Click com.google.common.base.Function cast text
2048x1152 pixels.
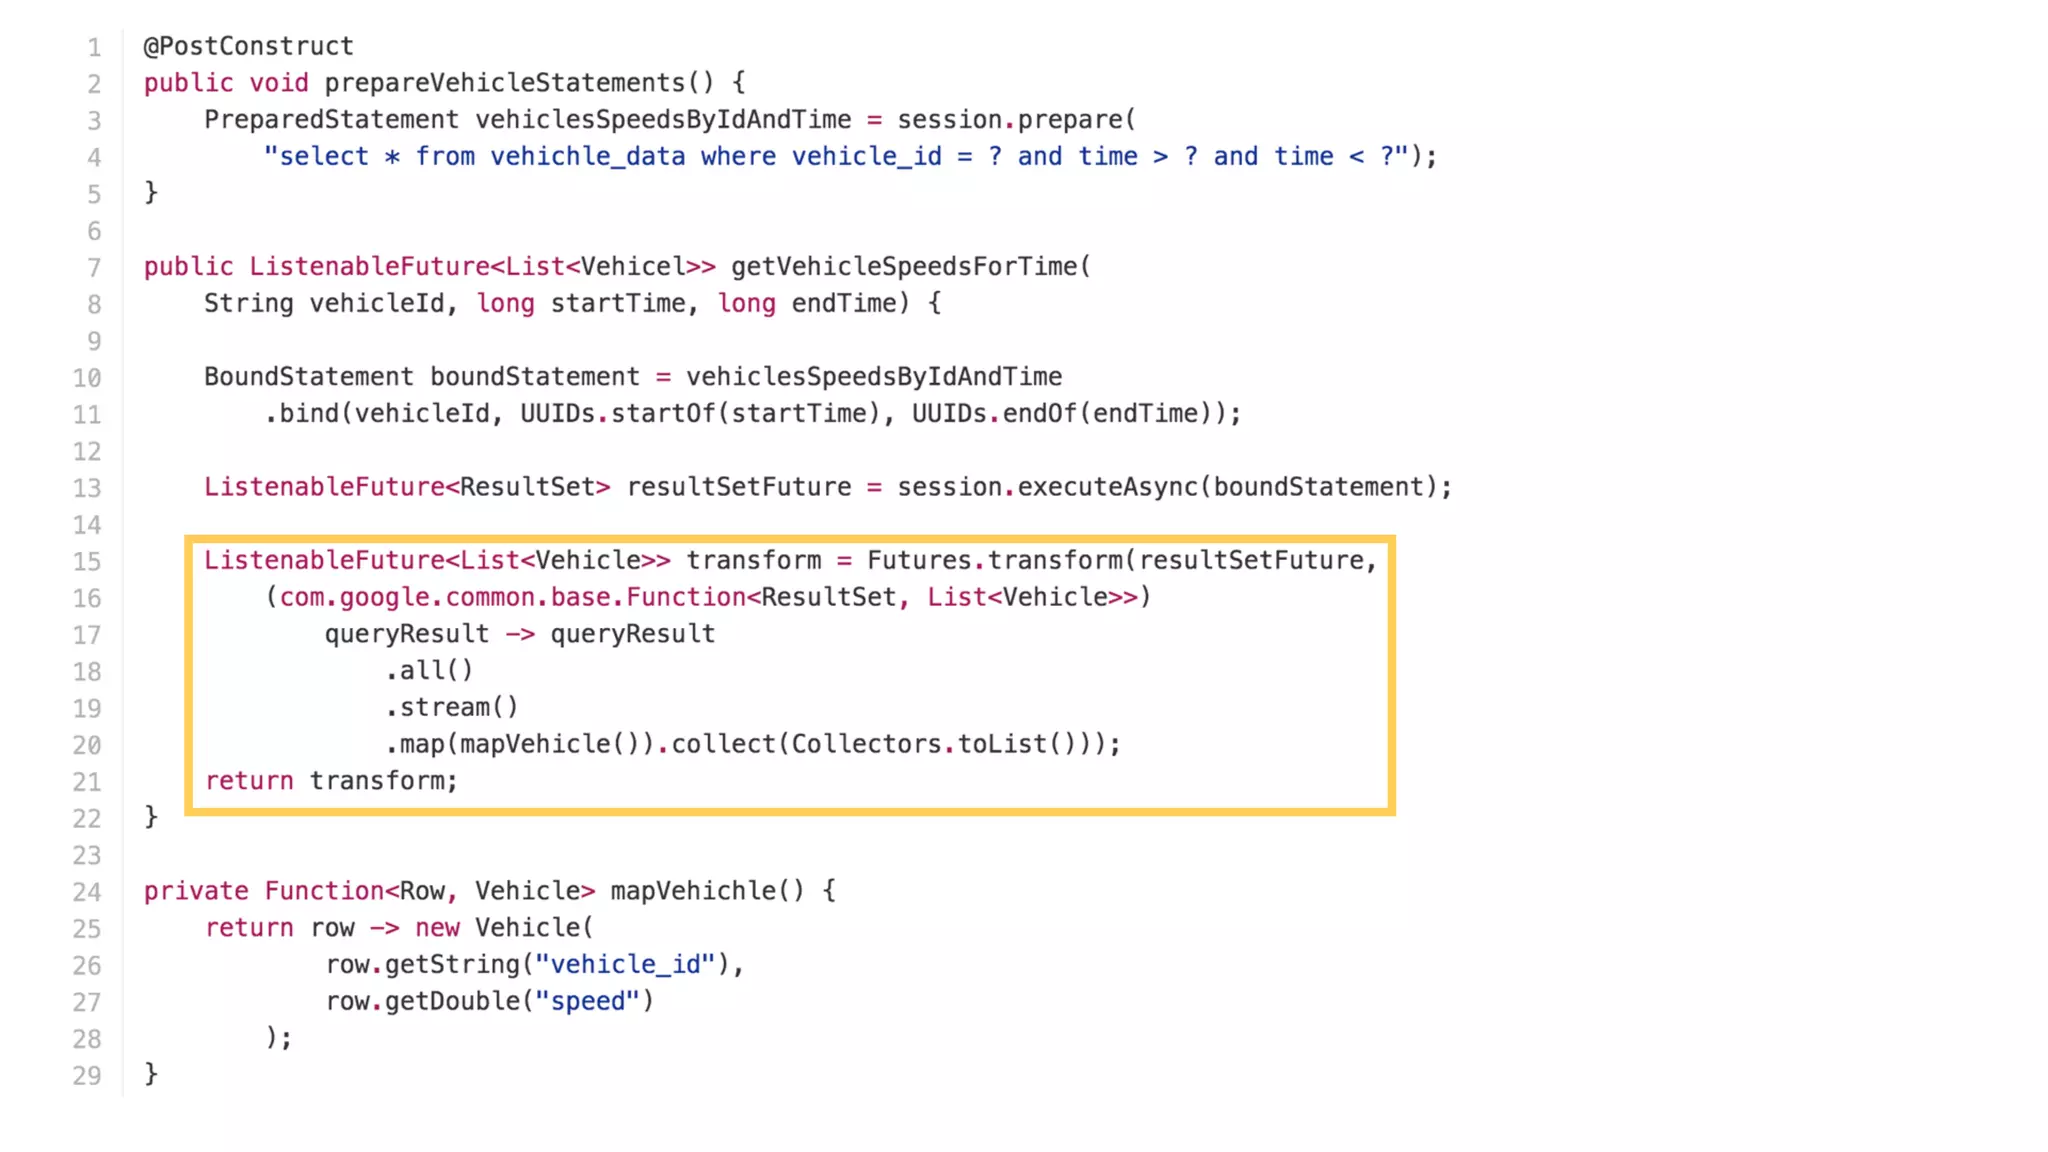[513, 597]
